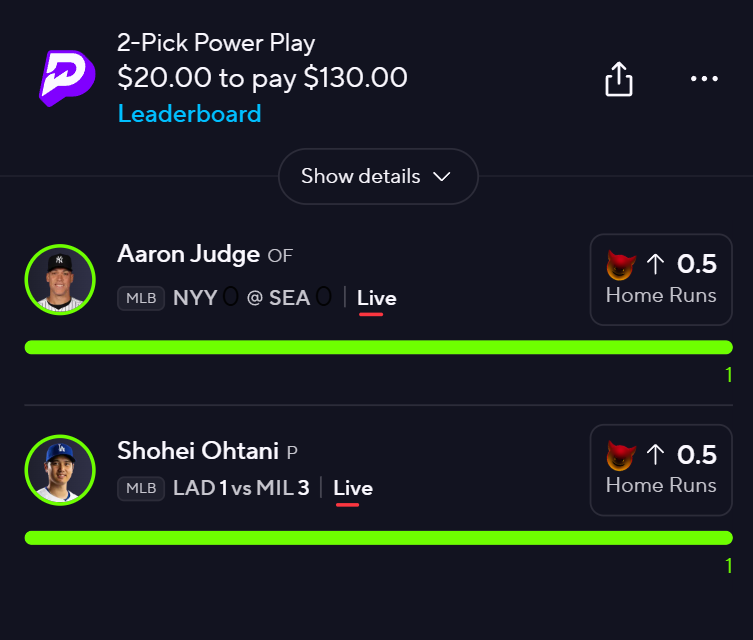This screenshot has width=753, height=640.
Task: Click Shohei Ohtani's profile photo
Action: (60, 470)
